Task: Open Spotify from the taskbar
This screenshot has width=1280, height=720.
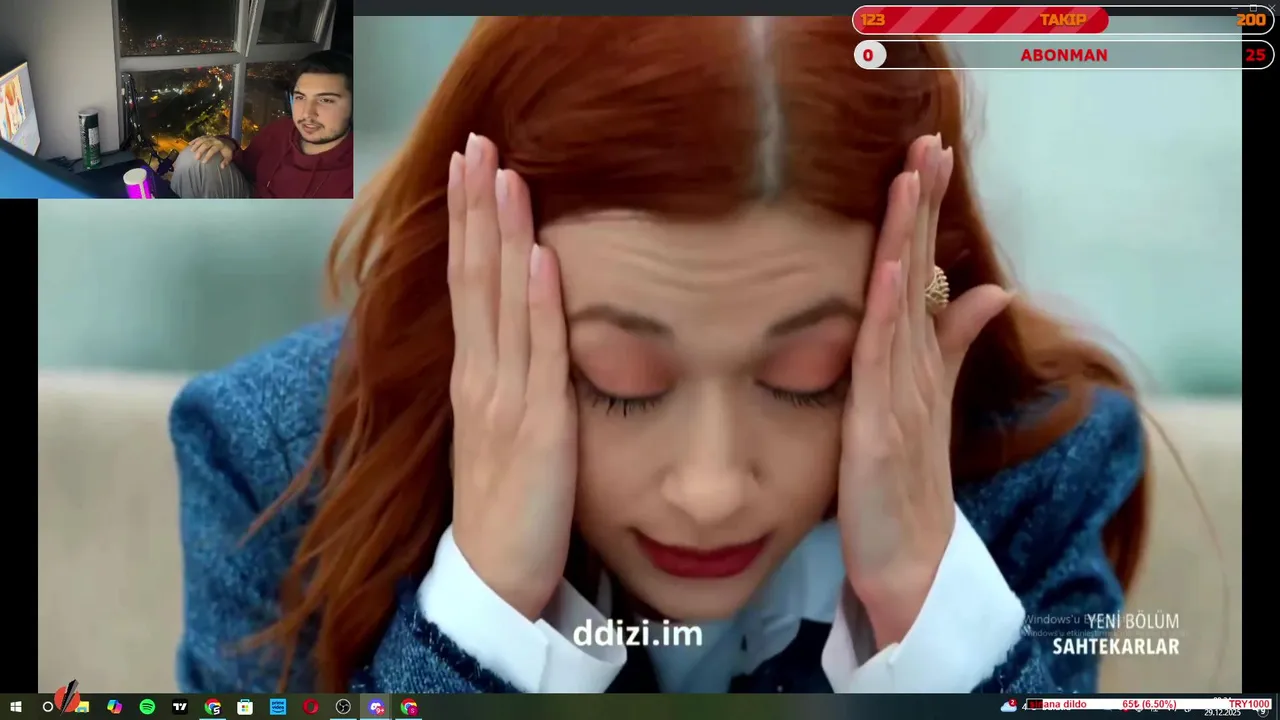Action: [147, 707]
